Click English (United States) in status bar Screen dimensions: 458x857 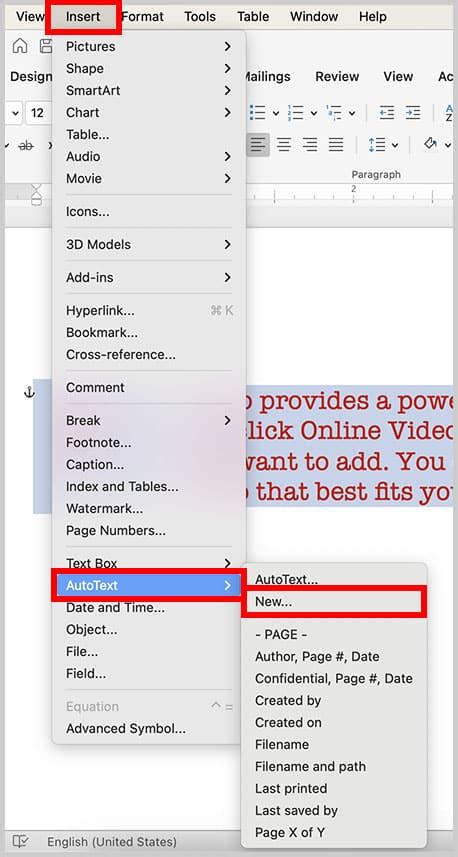(111, 841)
